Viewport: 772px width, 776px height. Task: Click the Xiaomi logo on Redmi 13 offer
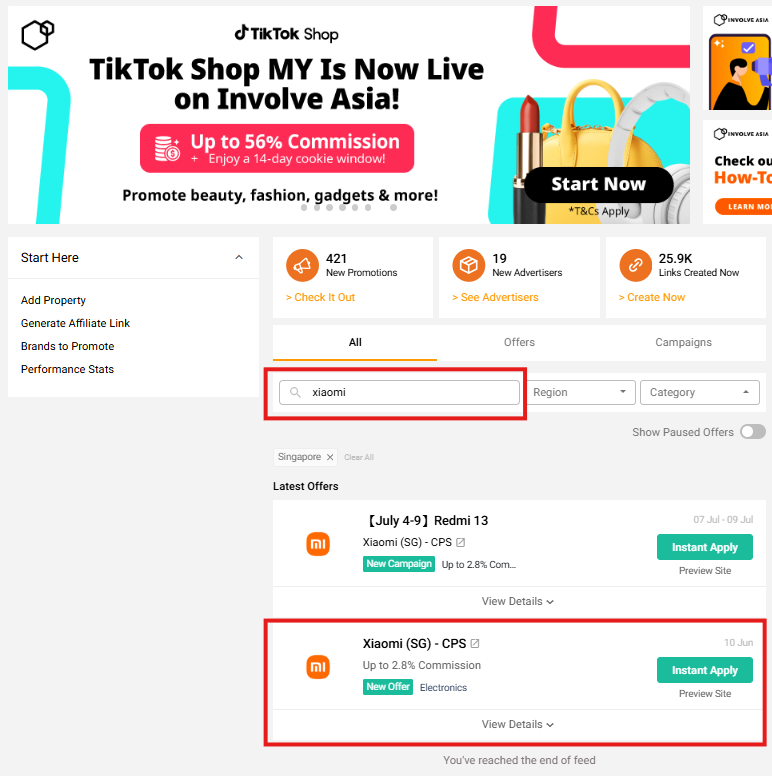click(318, 544)
